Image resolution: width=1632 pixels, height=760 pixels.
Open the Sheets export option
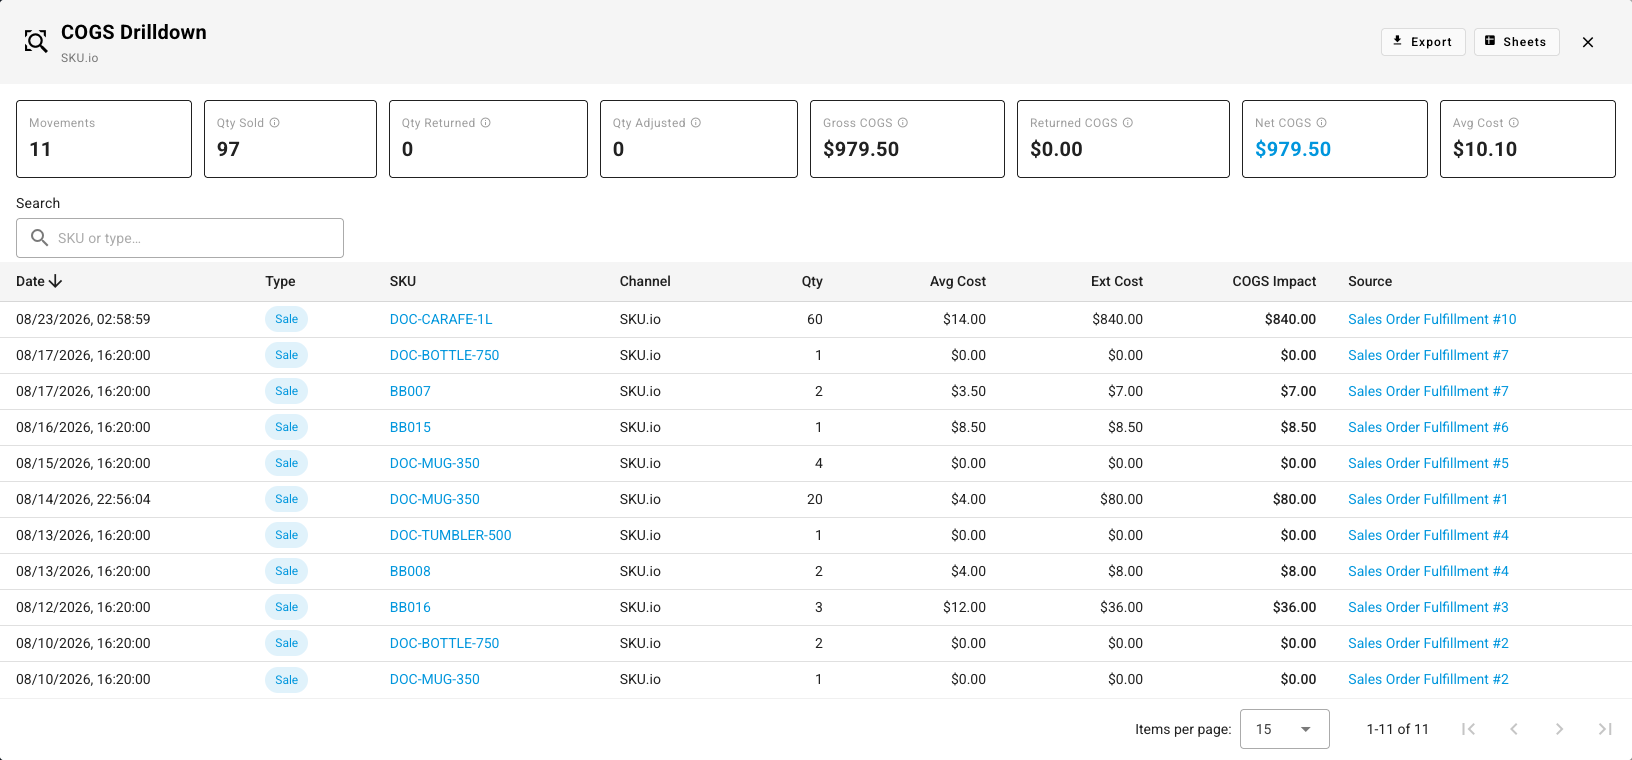(x=1516, y=42)
